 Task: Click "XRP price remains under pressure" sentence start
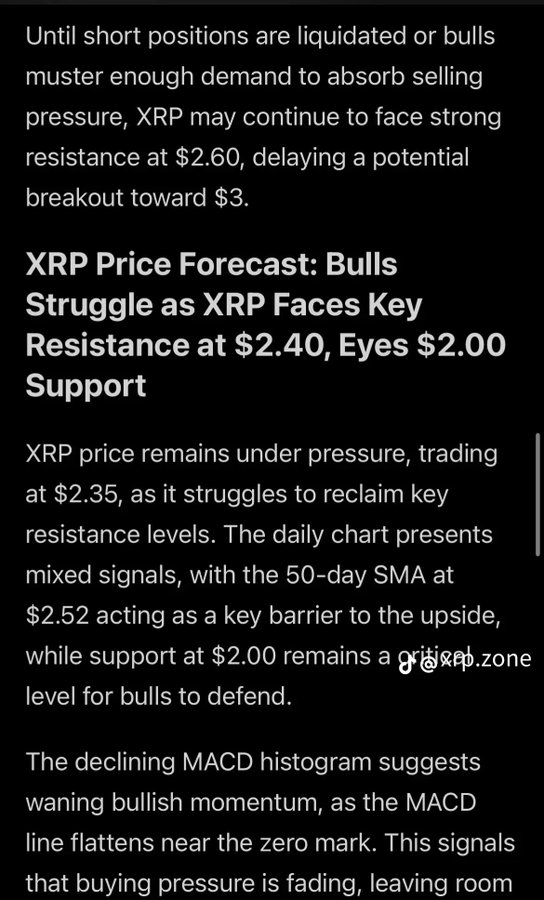pyautogui.click(x=212, y=454)
